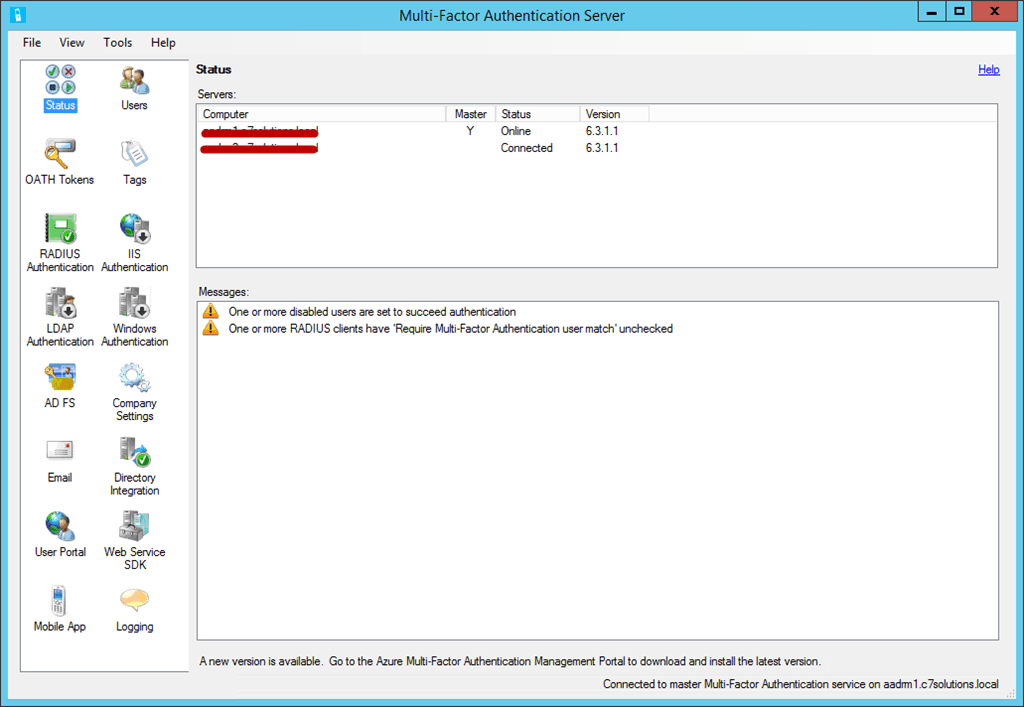Click the 'A new version is available' notice
The height and width of the screenshot is (707, 1024).
[x=510, y=661]
